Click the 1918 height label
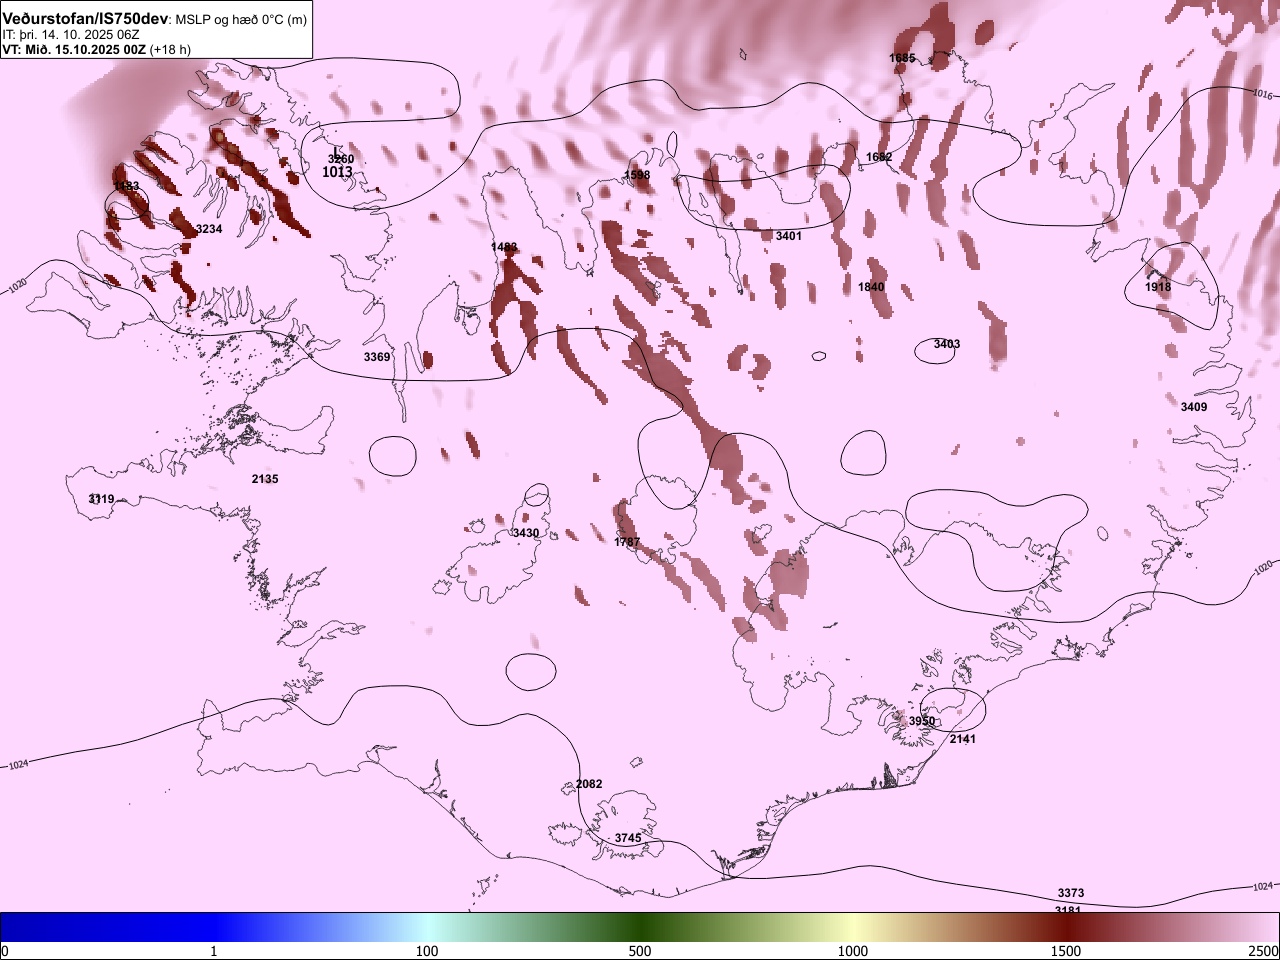Screen dimensions: 1280x960 tap(1158, 287)
